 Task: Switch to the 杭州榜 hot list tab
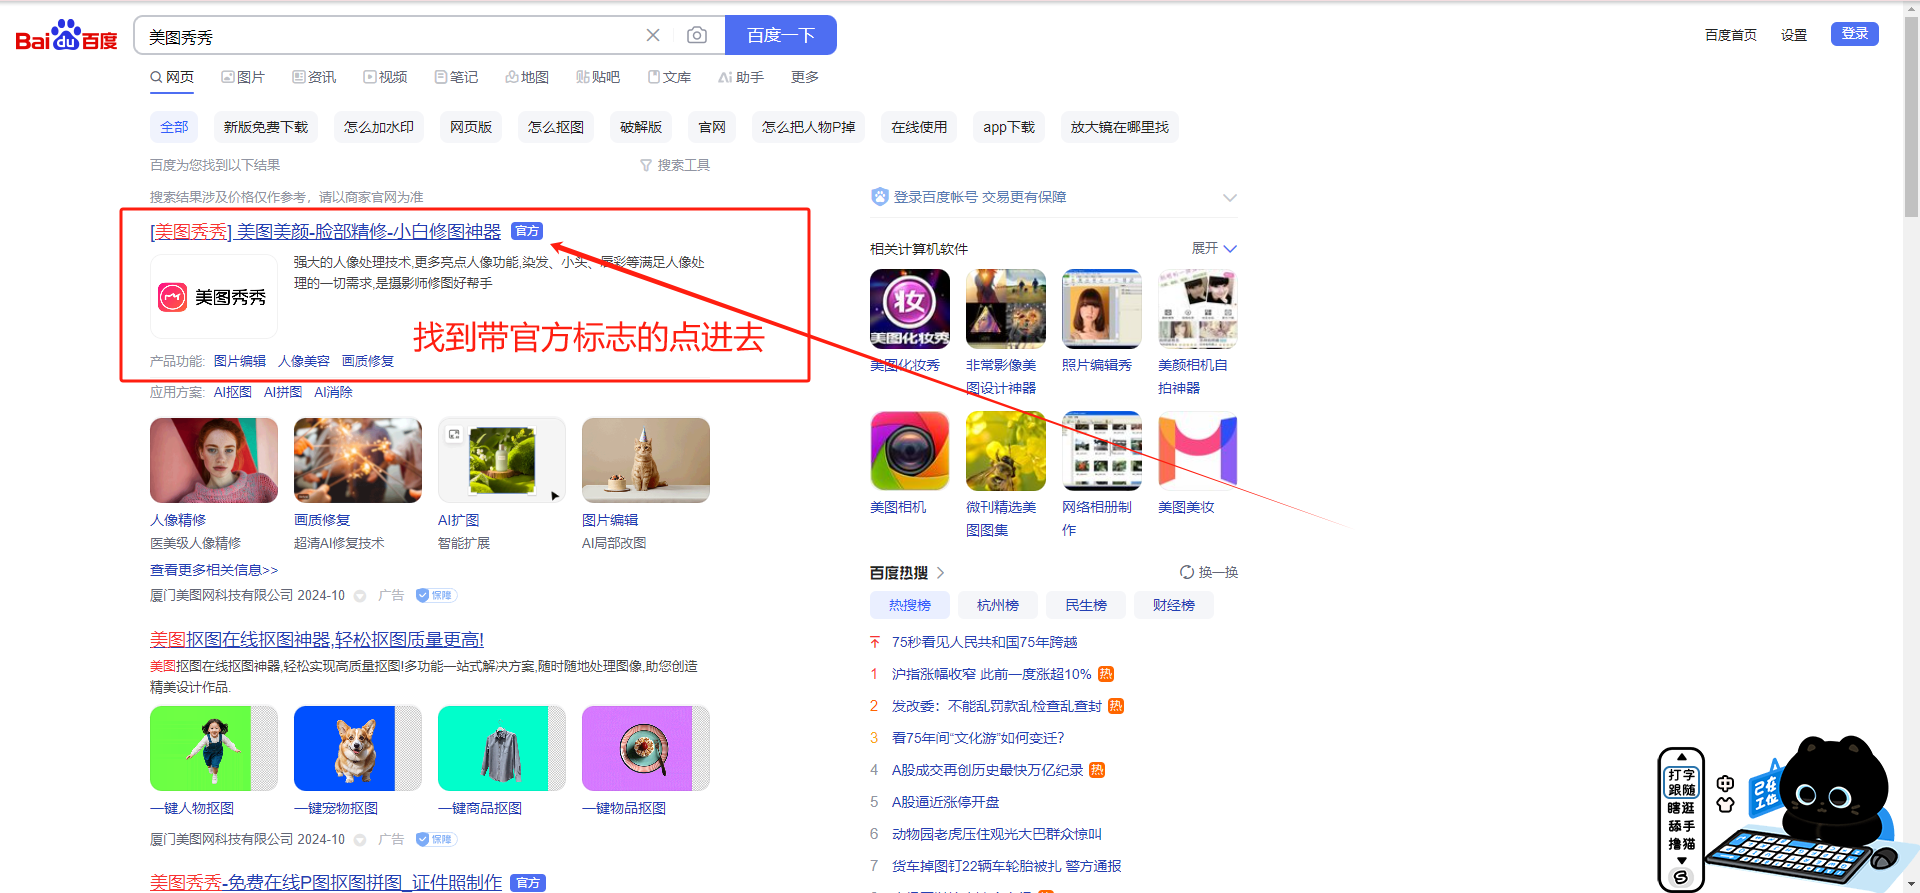point(997,605)
